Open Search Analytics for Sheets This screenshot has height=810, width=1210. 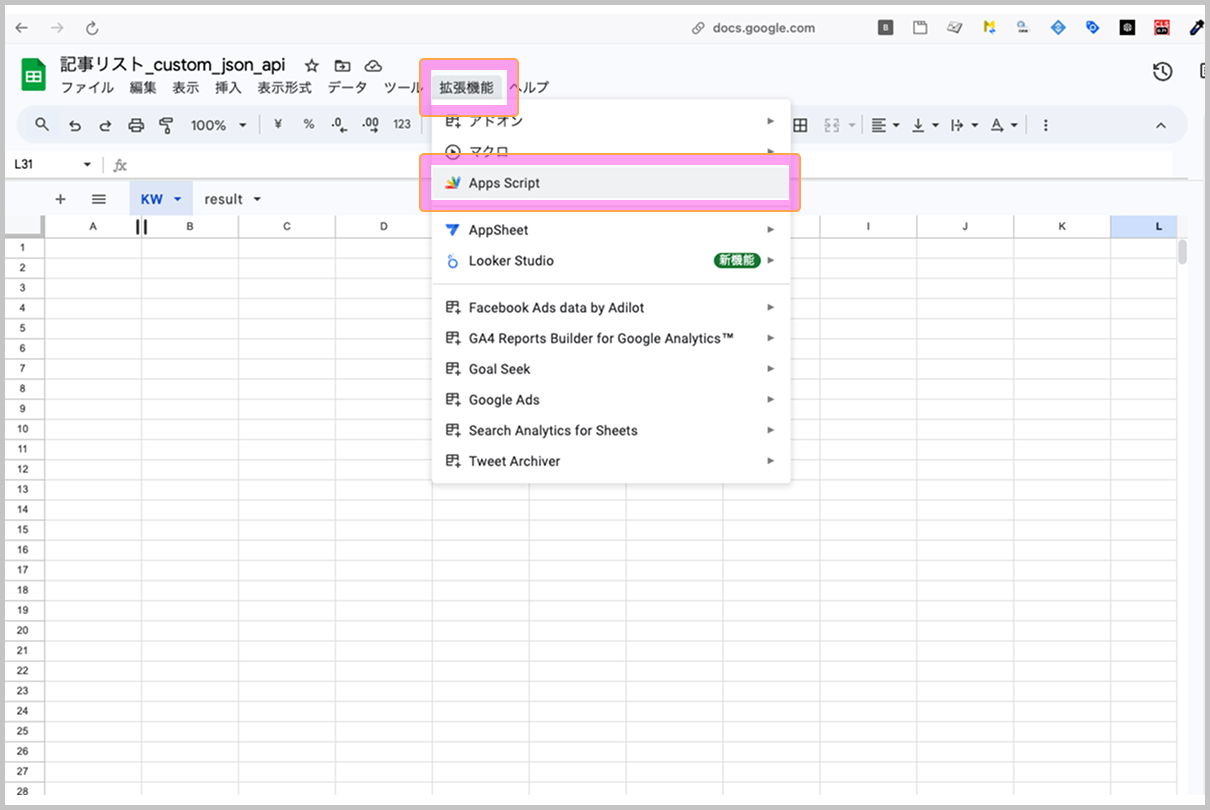[x=610, y=431]
